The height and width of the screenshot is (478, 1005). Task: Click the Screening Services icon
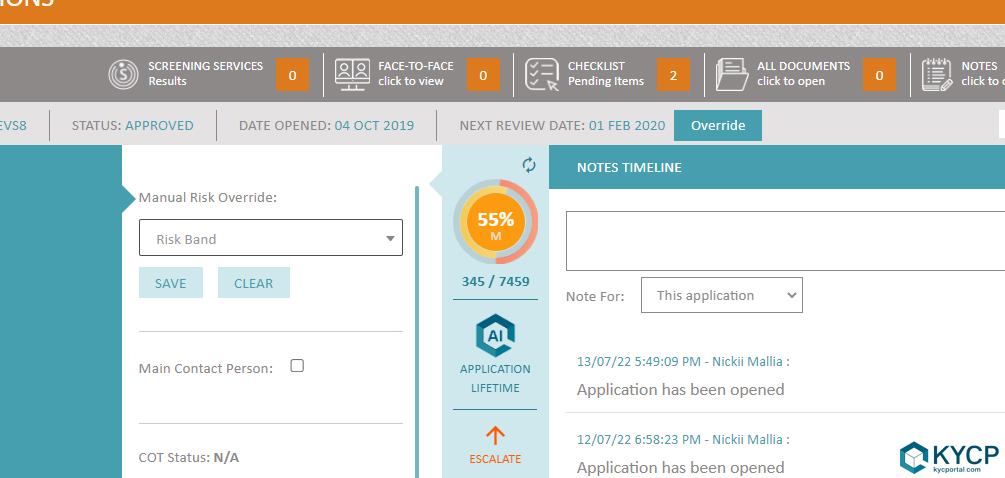point(124,74)
